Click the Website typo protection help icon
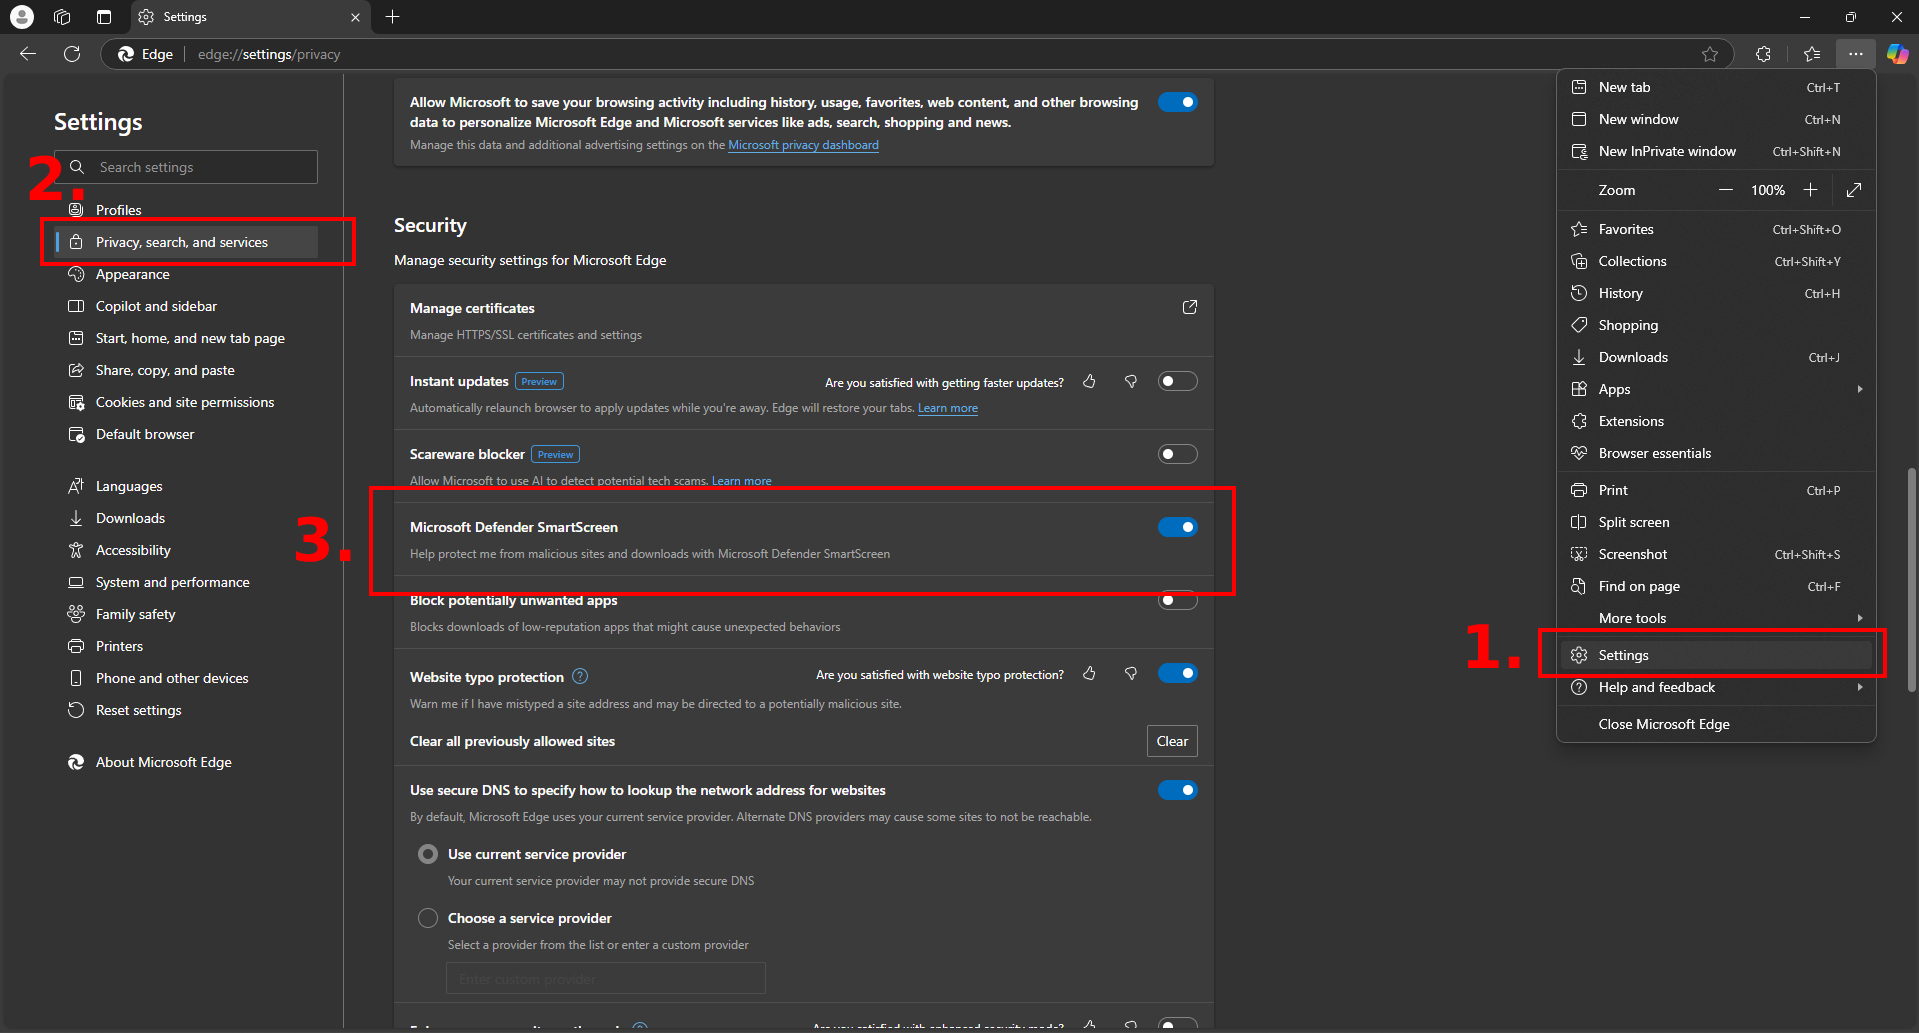 click(580, 676)
